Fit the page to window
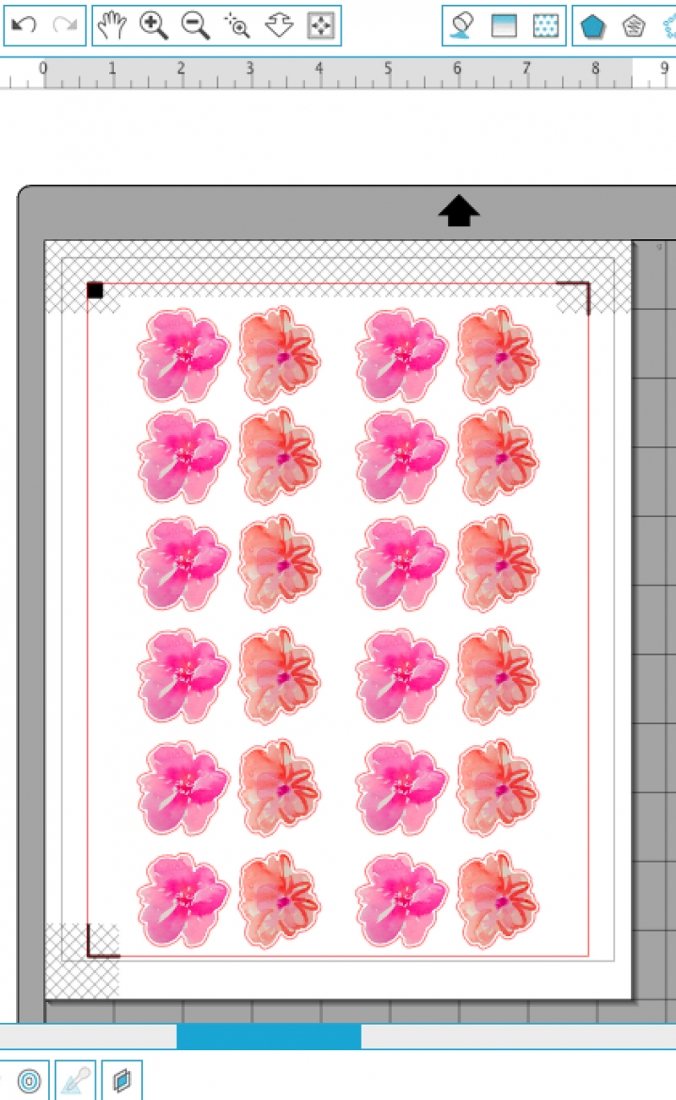 (x=320, y=26)
